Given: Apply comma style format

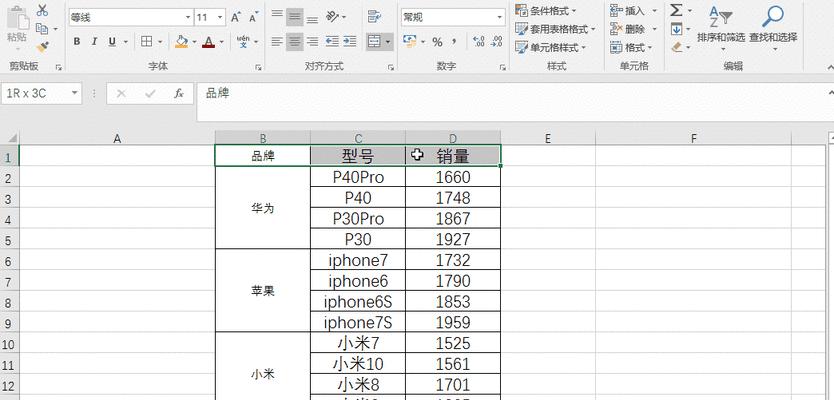Looking at the screenshot, I should pos(454,41).
